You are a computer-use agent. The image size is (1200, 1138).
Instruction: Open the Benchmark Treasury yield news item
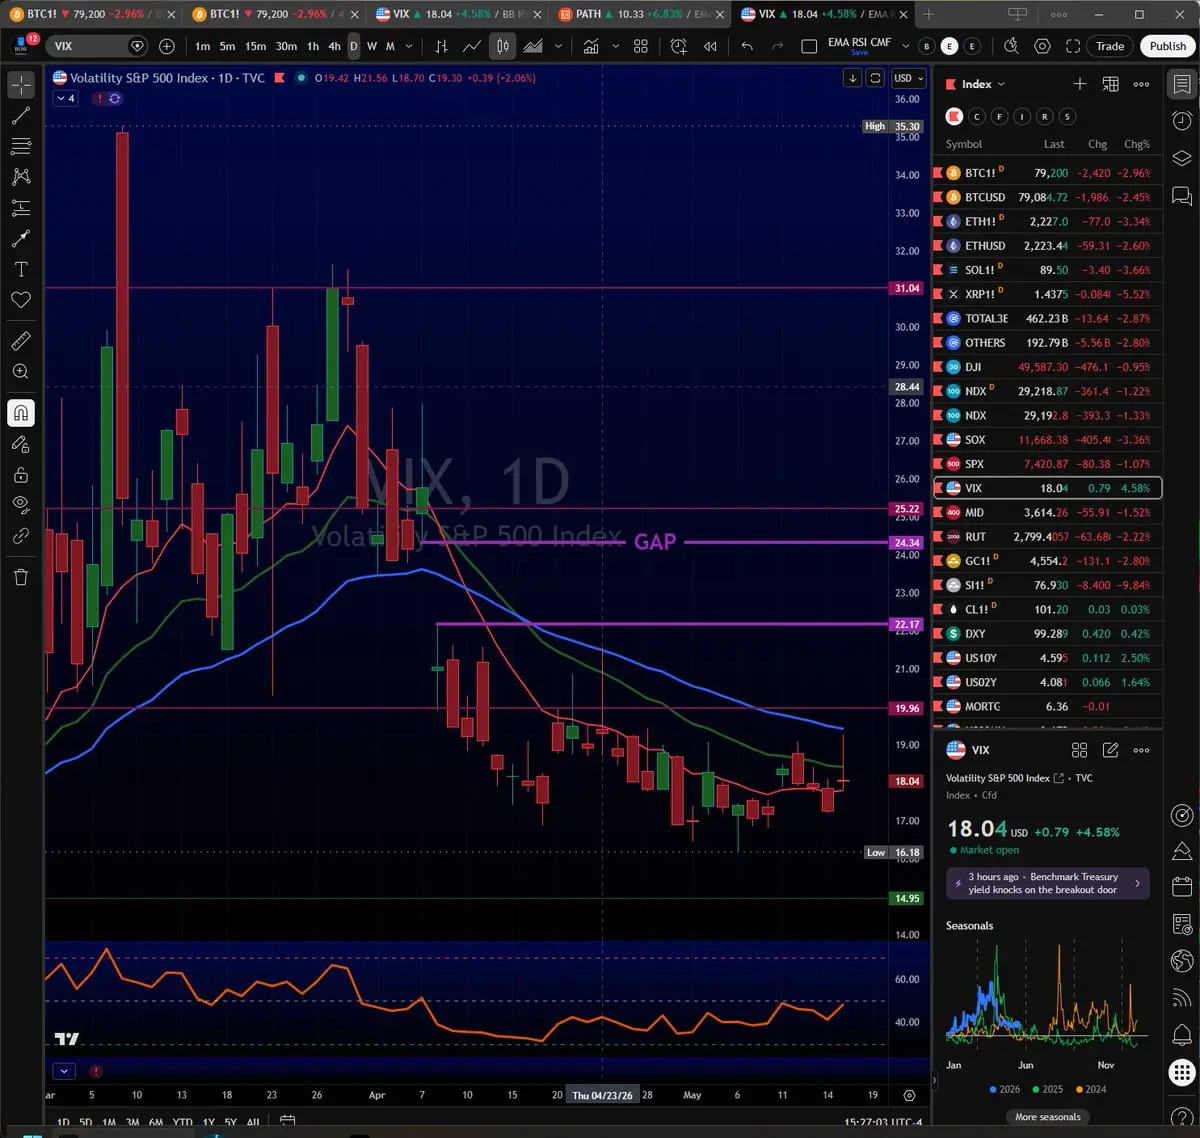tap(1047, 883)
